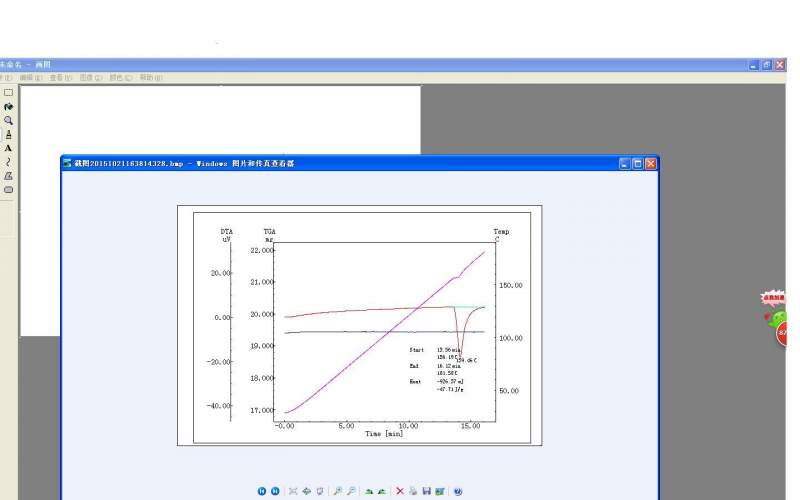Click the 22.000 TGA axis value
The width and height of the screenshot is (800, 500).
click(262, 251)
